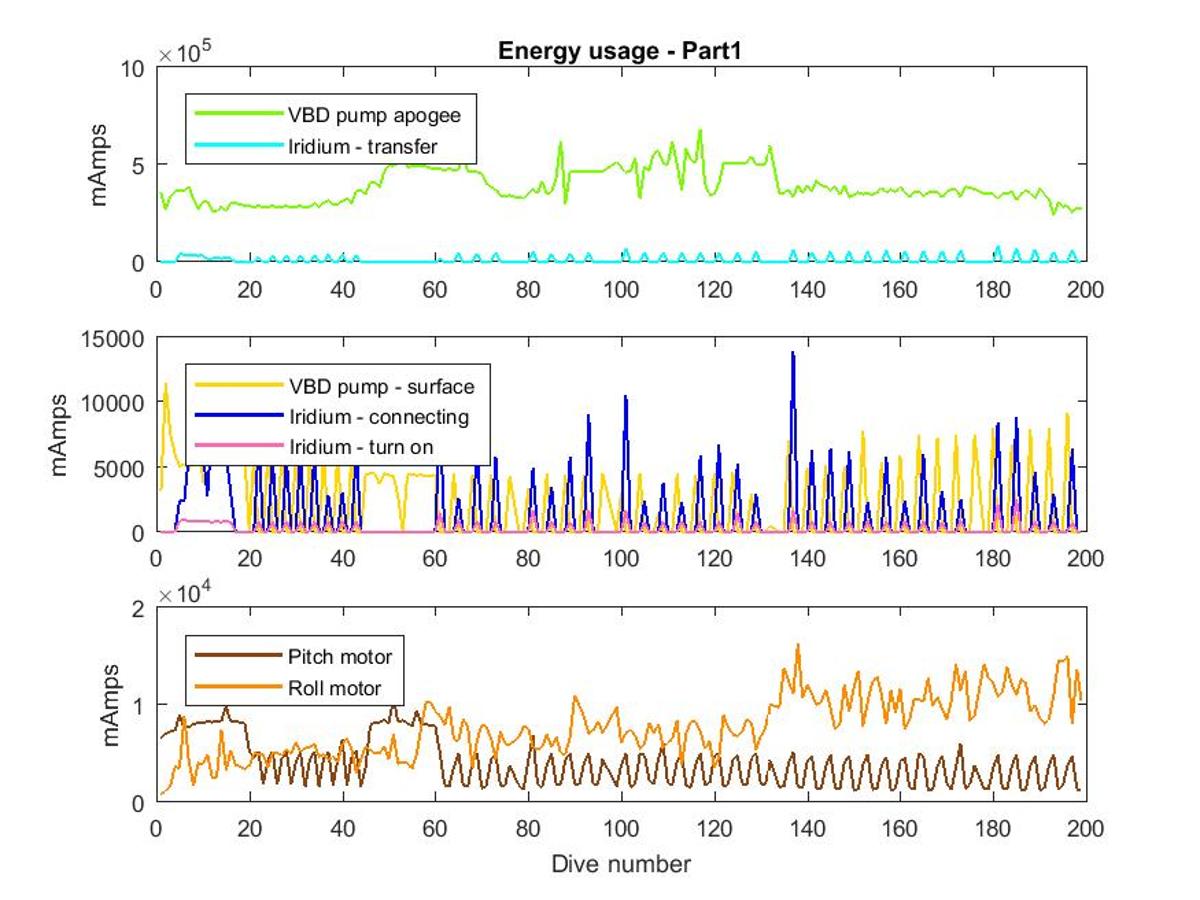Click the "140" x-axis tick under the middle plot

pos(807,558)
